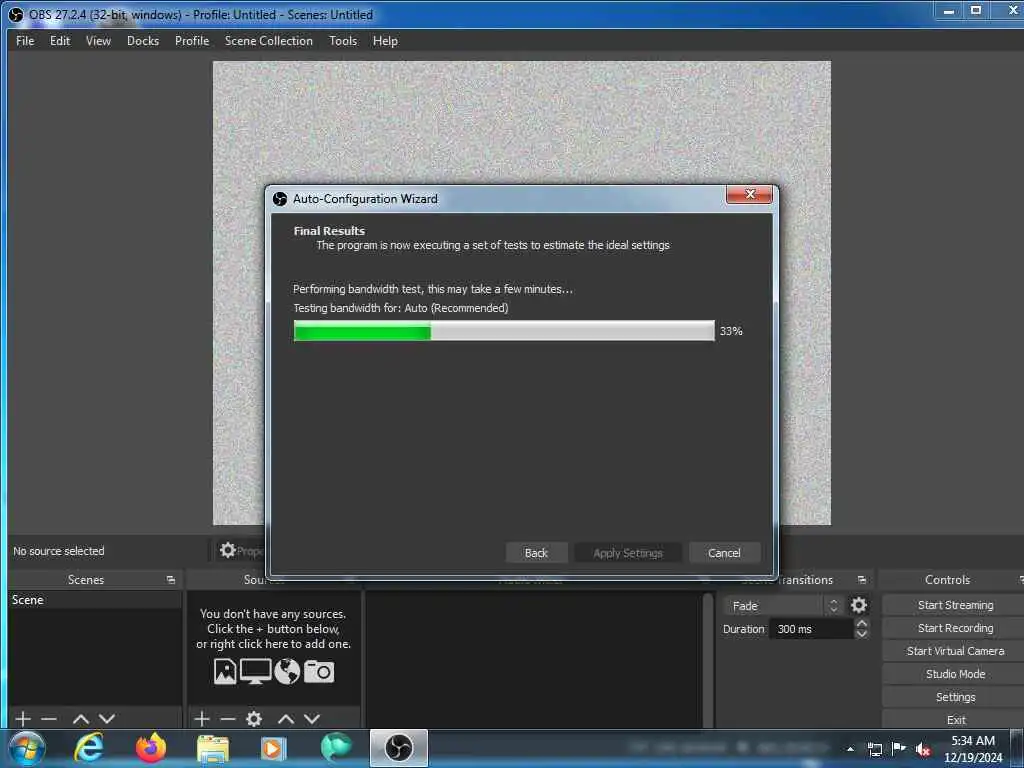Add a new scene with plus icon
Image resolution: width=1024 pixels, height=768 pixels.
[x=23, y=718]
